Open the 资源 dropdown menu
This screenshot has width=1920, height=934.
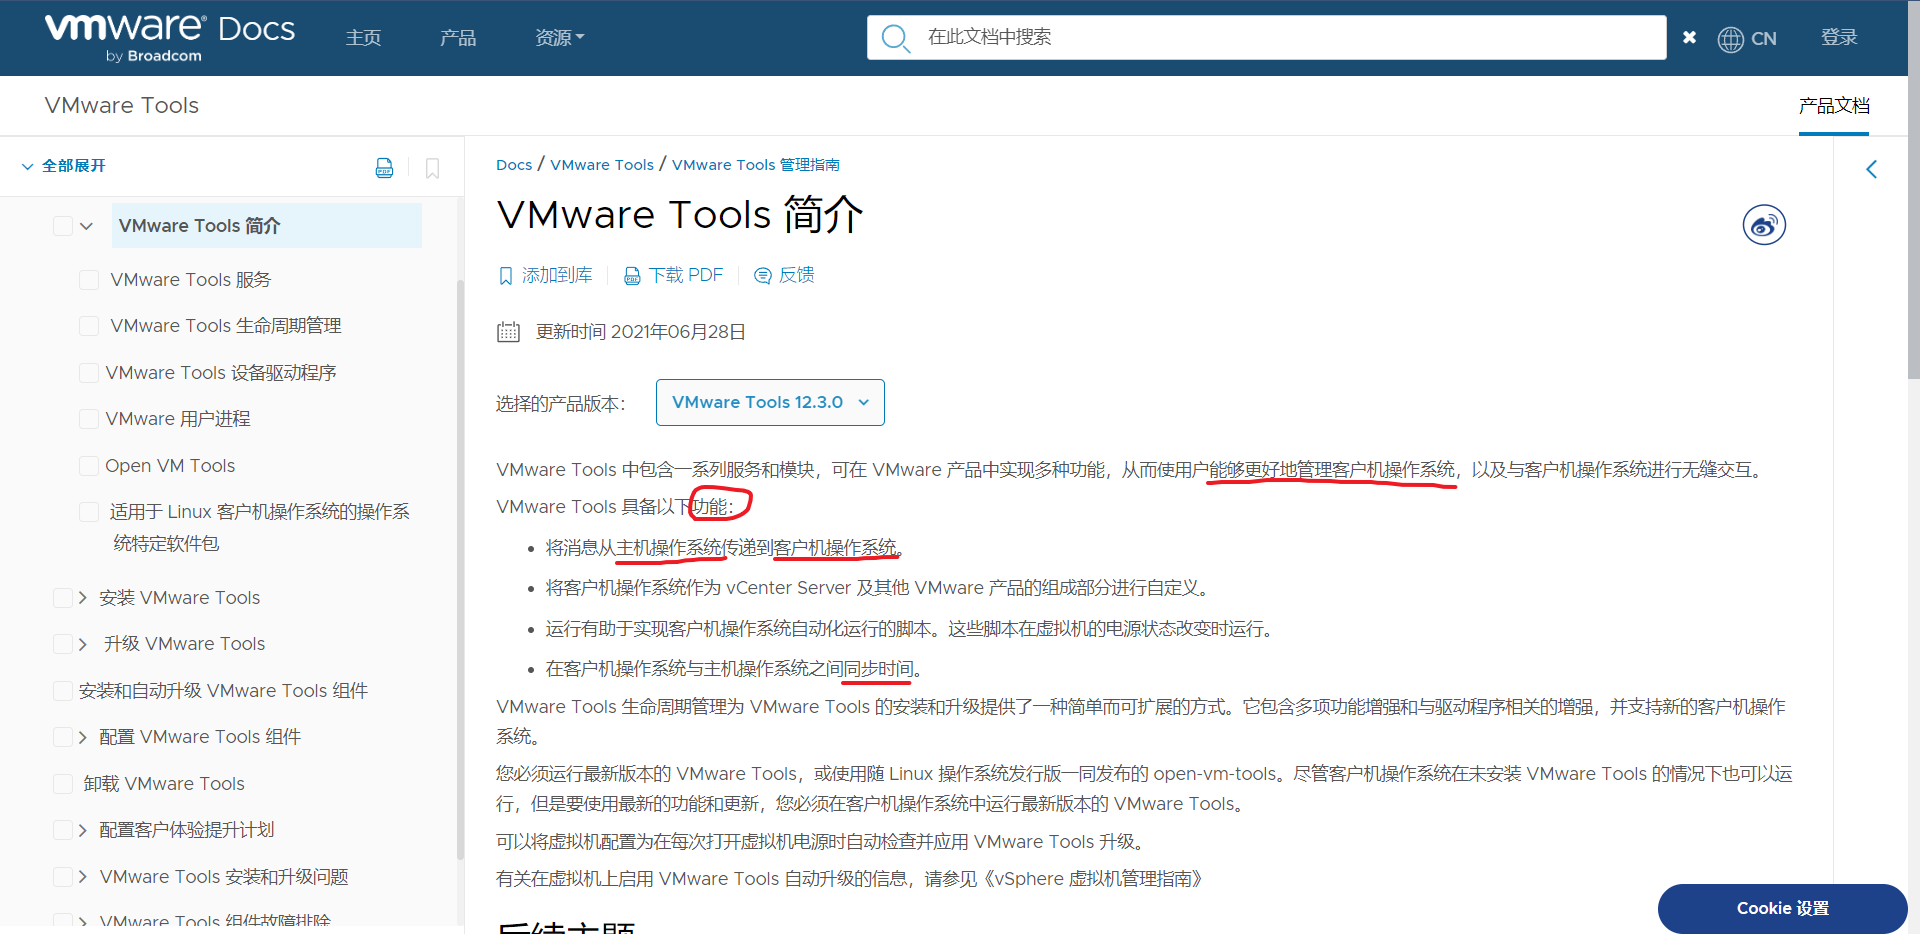pyautogui.click(x=559, y=38)
